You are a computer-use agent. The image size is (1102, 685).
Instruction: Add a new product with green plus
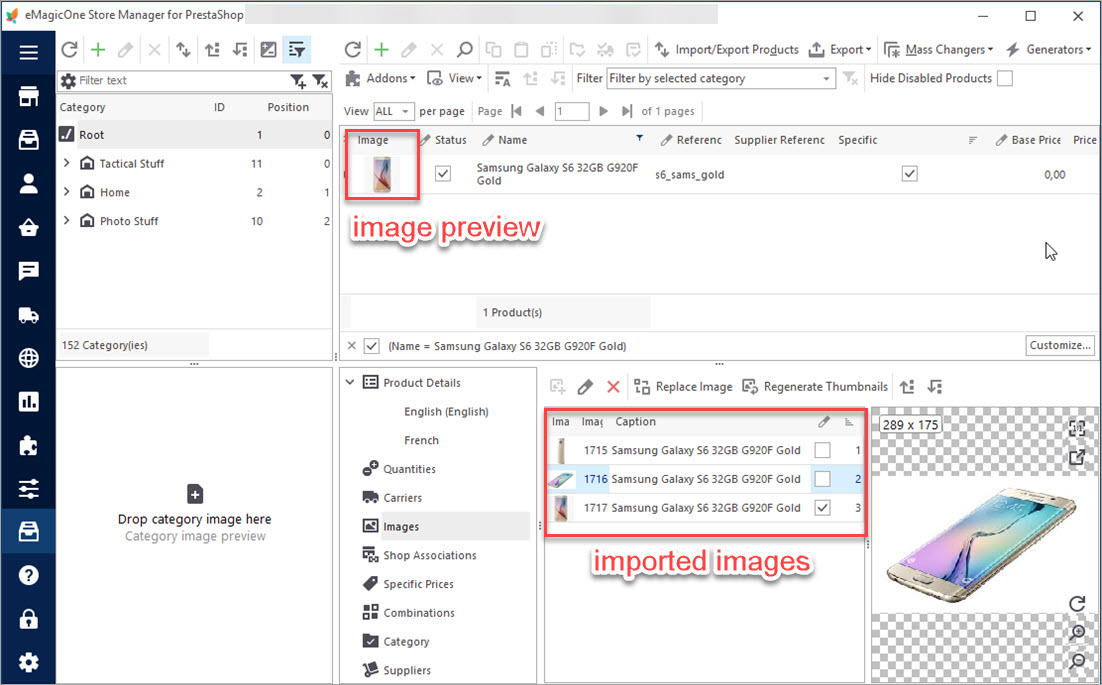tap(381, 49)
